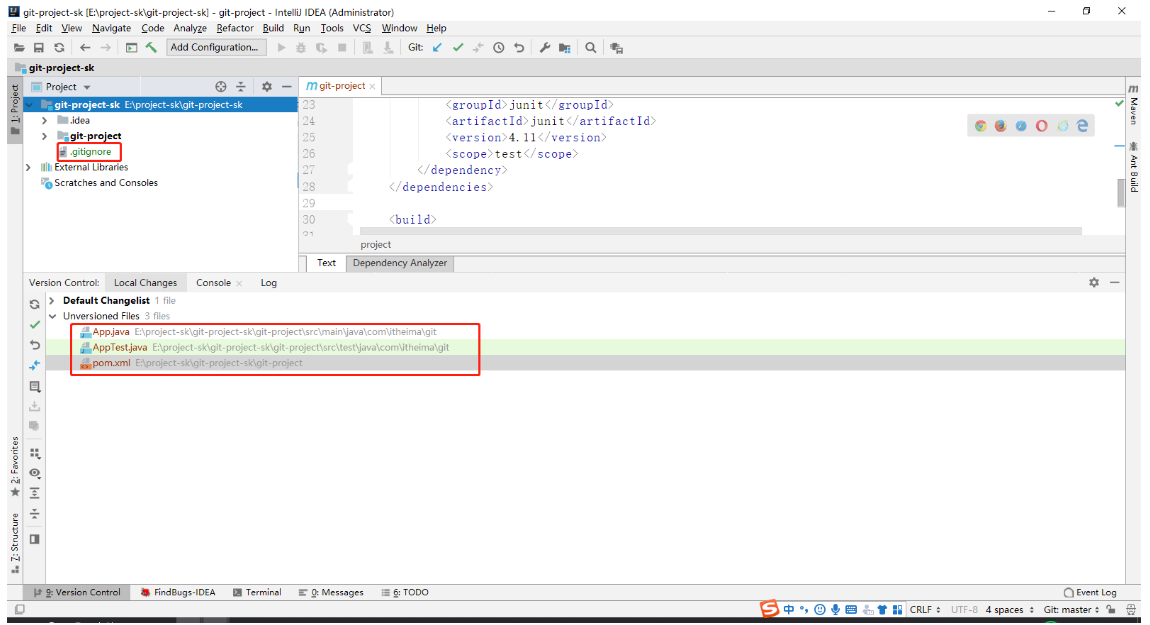Toggle the Structure side tool window
This screenshot has width=1150, height=625.
point(15,543)
